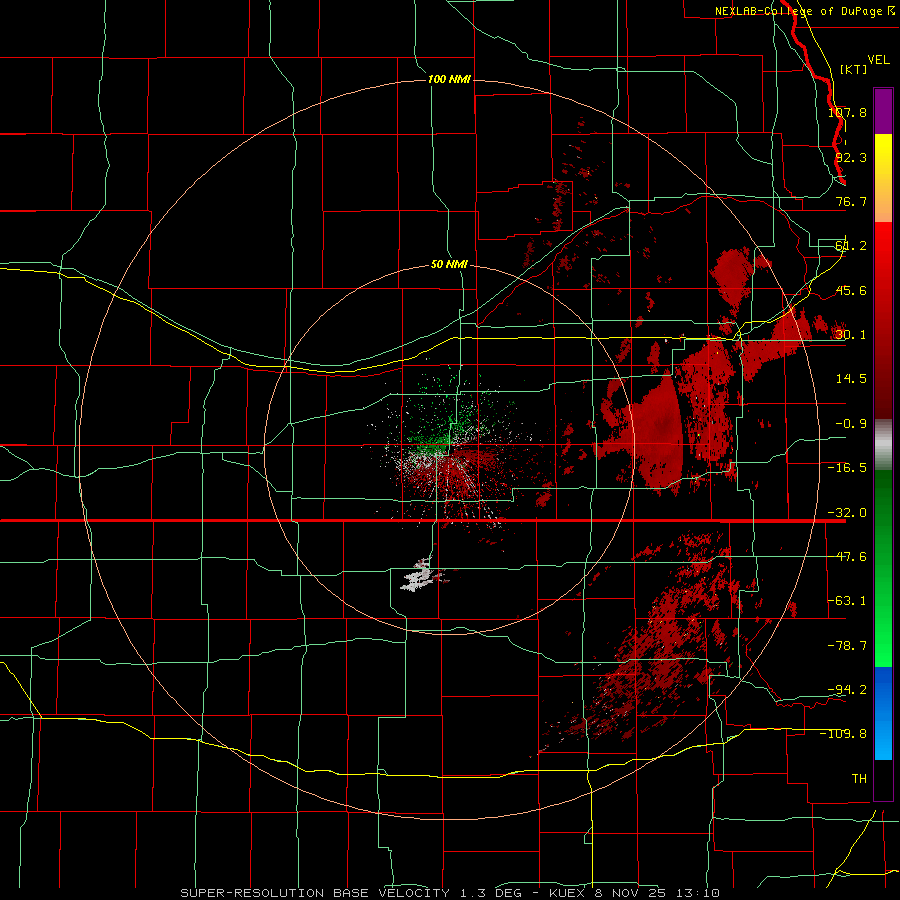Click the -47.6 velocity scale value
Viewport: 900px width, 900px height.
[847, 557]
